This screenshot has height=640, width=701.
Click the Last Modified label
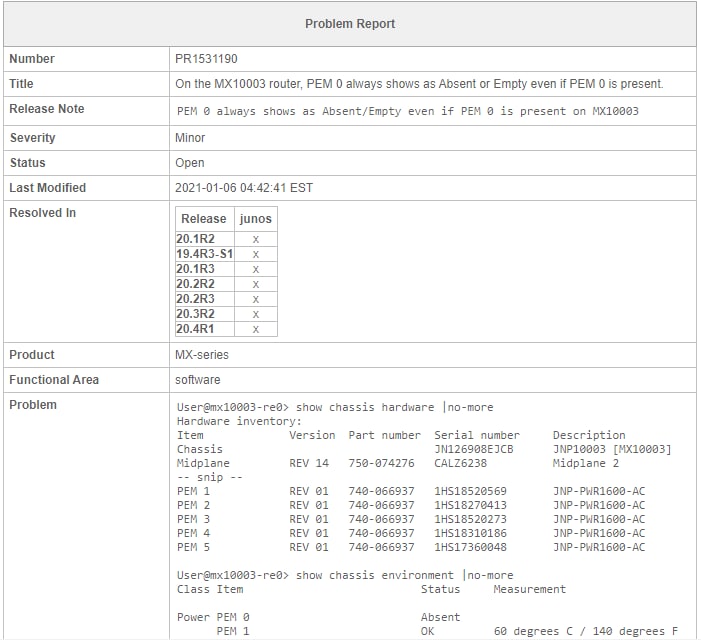tap(47, 188)
